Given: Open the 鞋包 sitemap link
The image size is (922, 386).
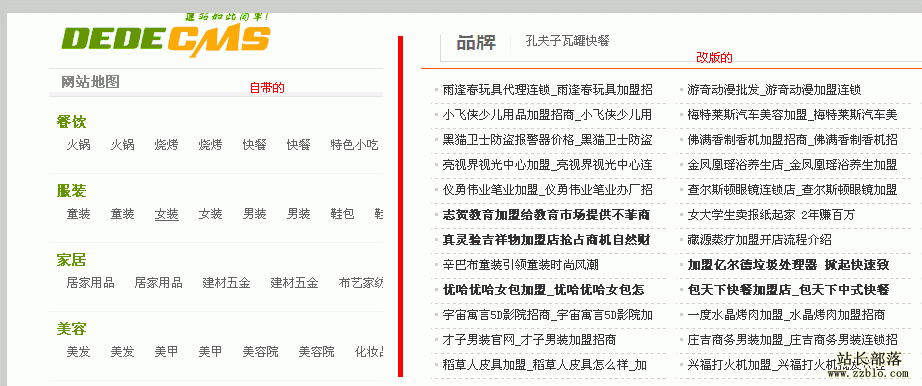Looking at the screenshot, I should point(343,214).
